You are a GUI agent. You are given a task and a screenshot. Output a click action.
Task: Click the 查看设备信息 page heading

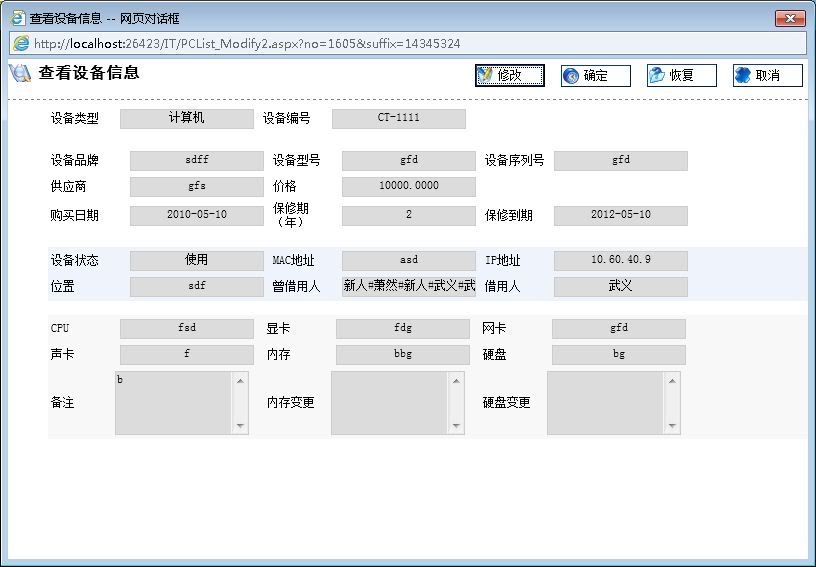click(89, 73)
